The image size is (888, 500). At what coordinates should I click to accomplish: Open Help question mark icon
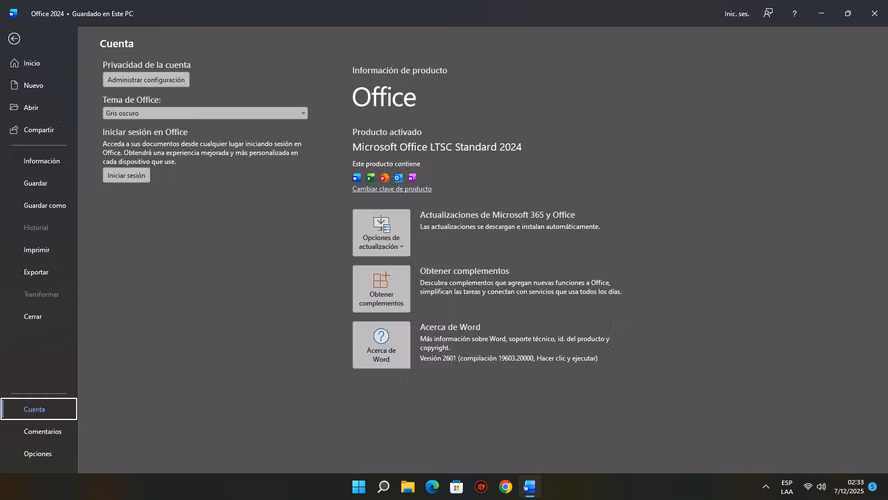pos(795,14)
